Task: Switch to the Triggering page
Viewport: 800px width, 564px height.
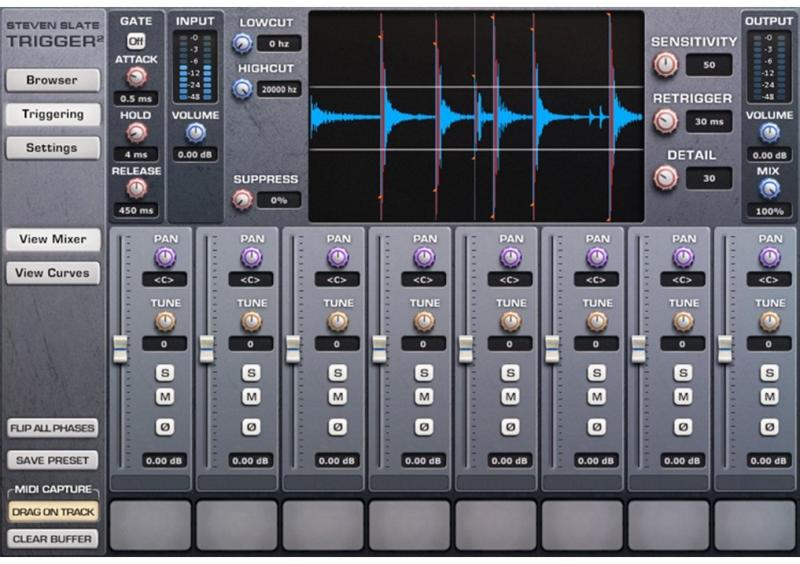Action: (x=53, y=114)
